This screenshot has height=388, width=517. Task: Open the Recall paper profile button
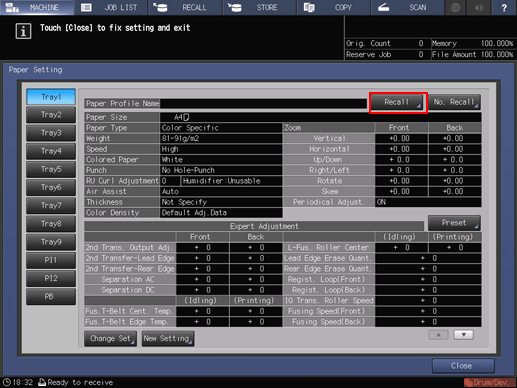tap(397, 102)
